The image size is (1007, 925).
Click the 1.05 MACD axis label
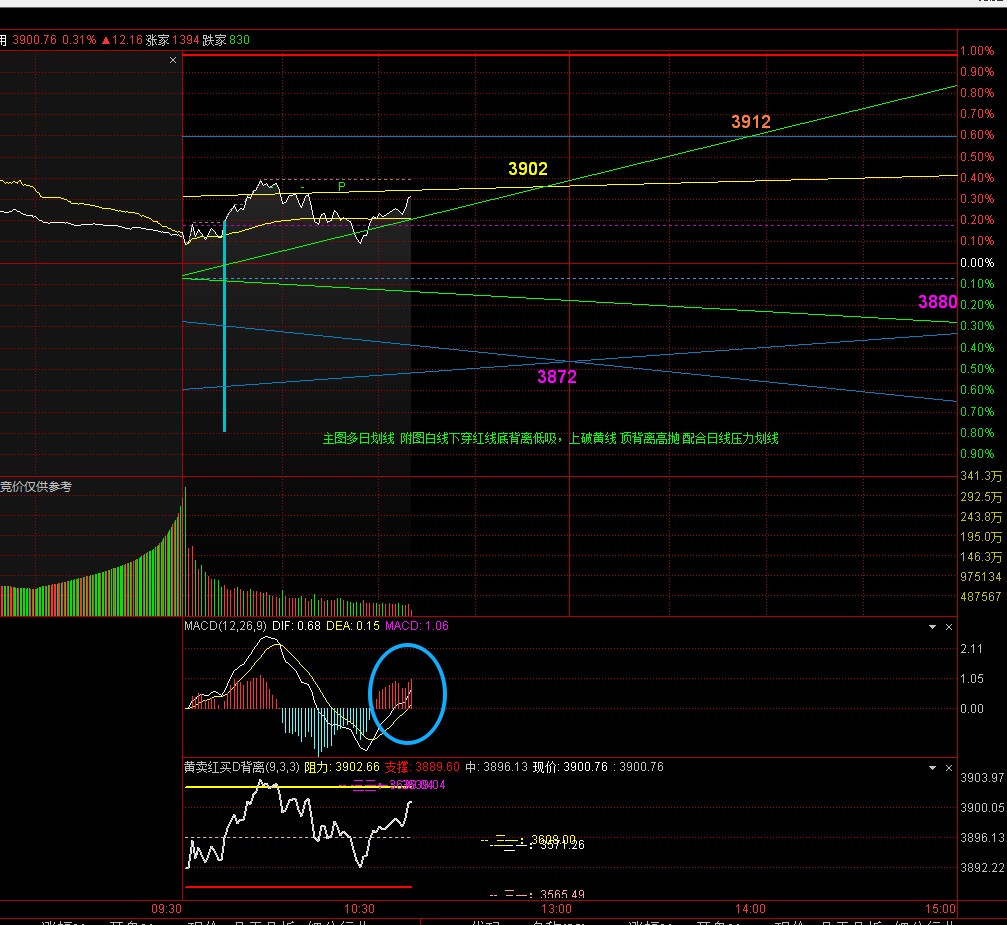pyautogui.click(x=972, y=679)
